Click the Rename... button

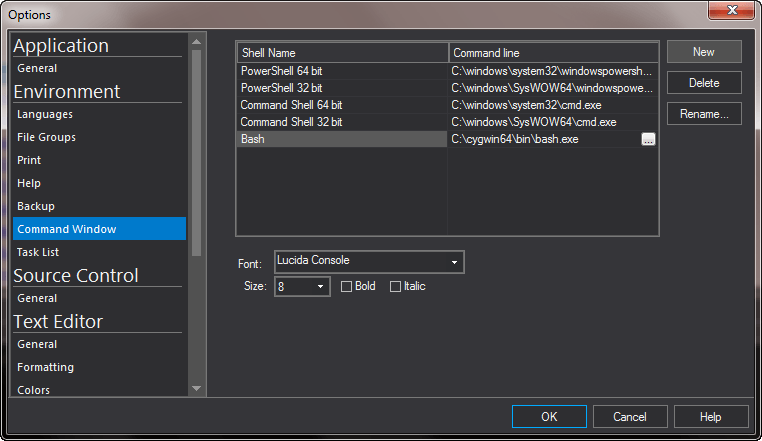(704, 114)
